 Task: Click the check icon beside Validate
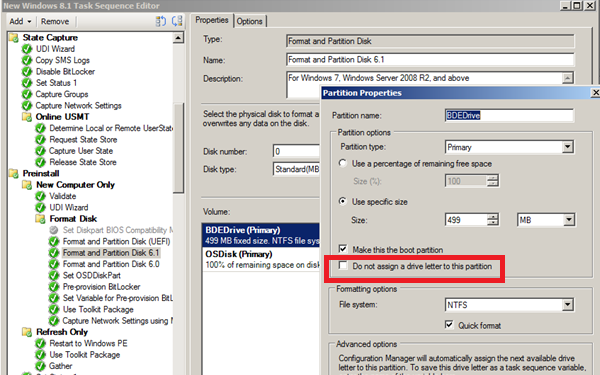(x=40, y=196)
